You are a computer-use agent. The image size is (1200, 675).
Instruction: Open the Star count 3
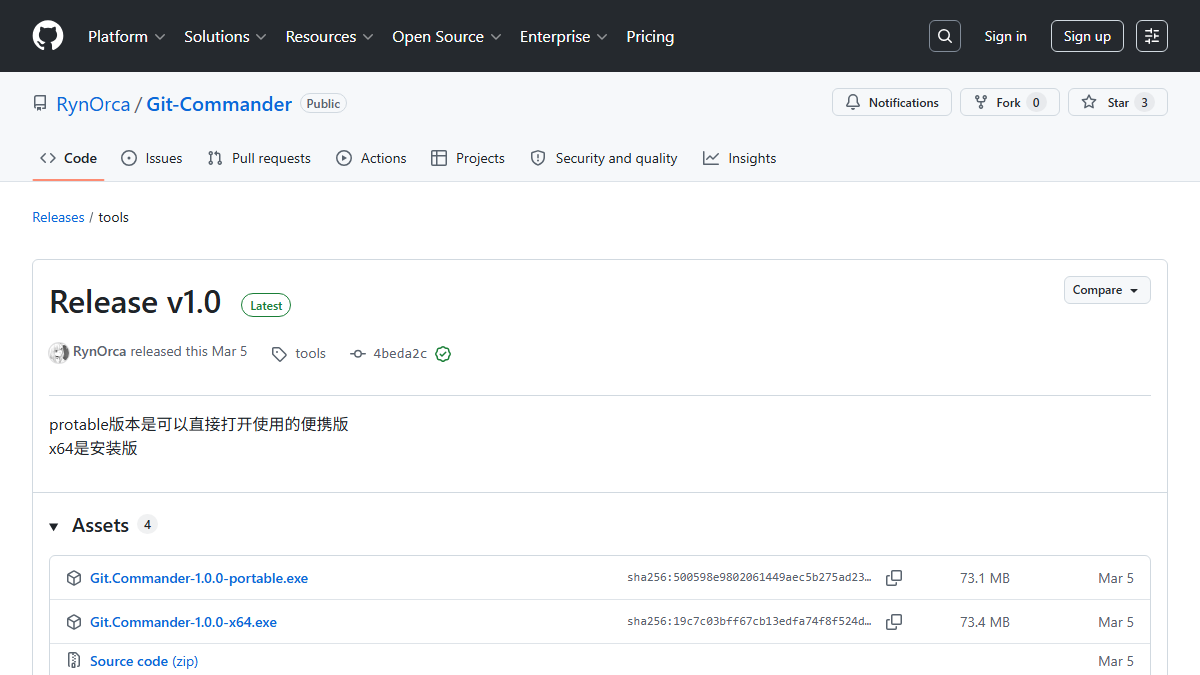(1145, 103)
